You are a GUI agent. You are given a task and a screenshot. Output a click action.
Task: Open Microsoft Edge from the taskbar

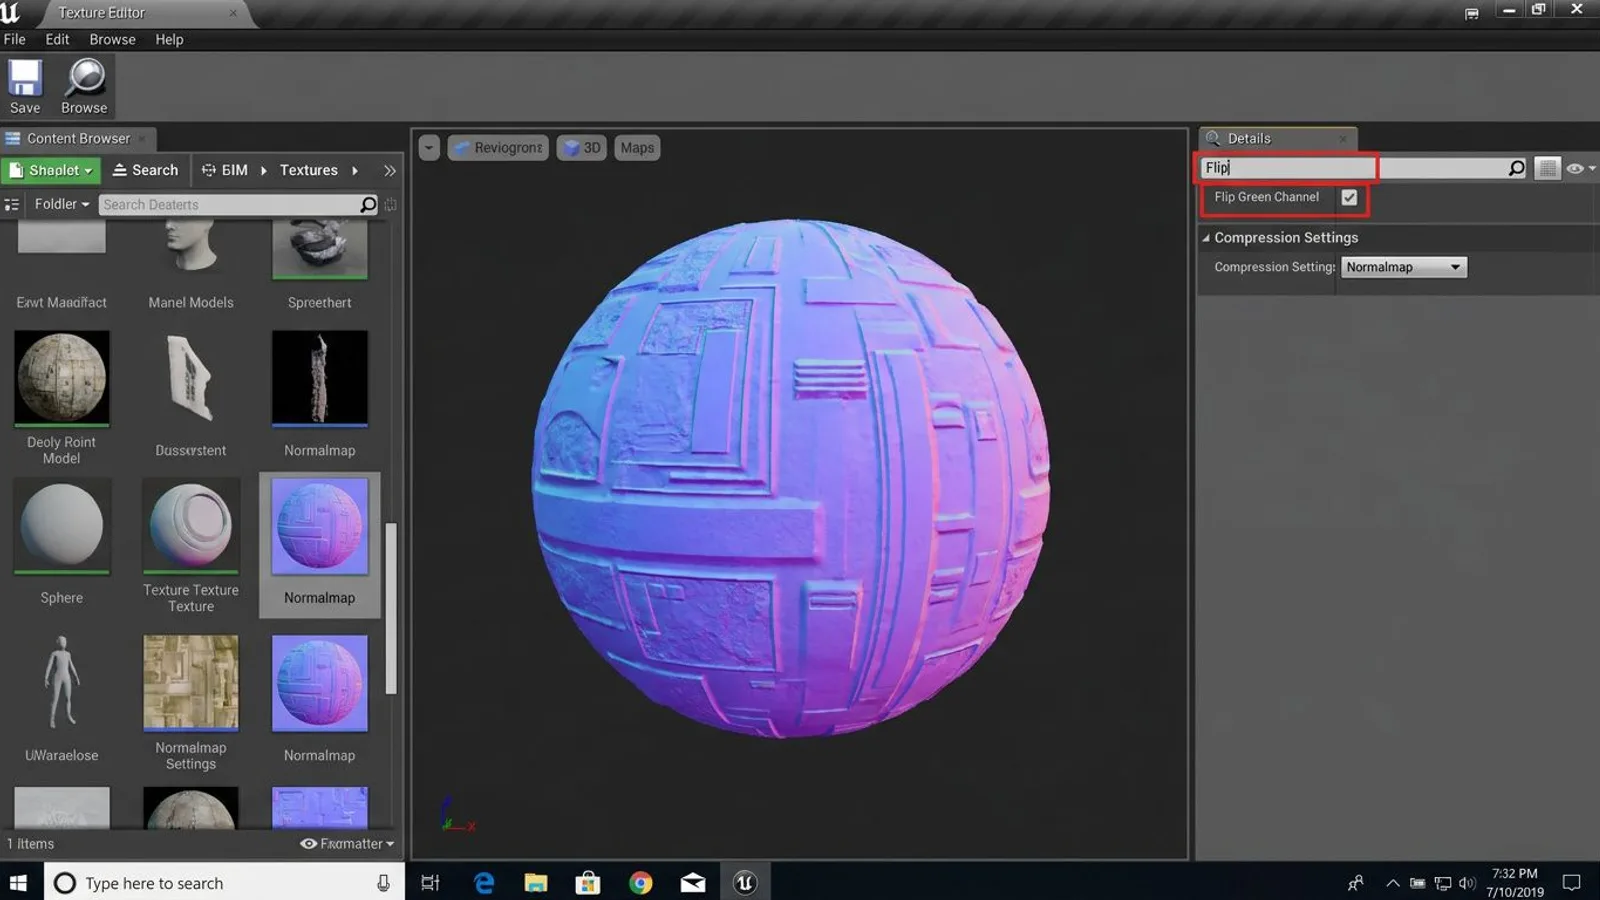tap(484, 883)
